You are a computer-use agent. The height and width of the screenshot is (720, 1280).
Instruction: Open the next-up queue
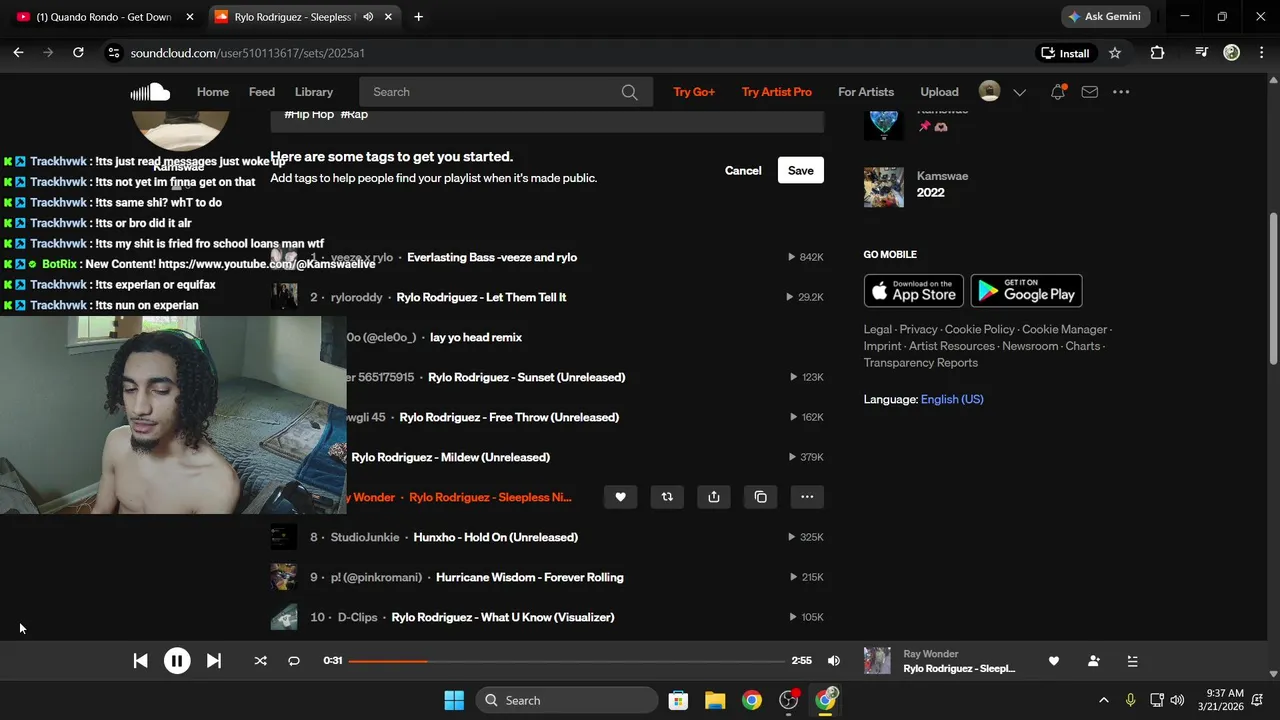1132,661
